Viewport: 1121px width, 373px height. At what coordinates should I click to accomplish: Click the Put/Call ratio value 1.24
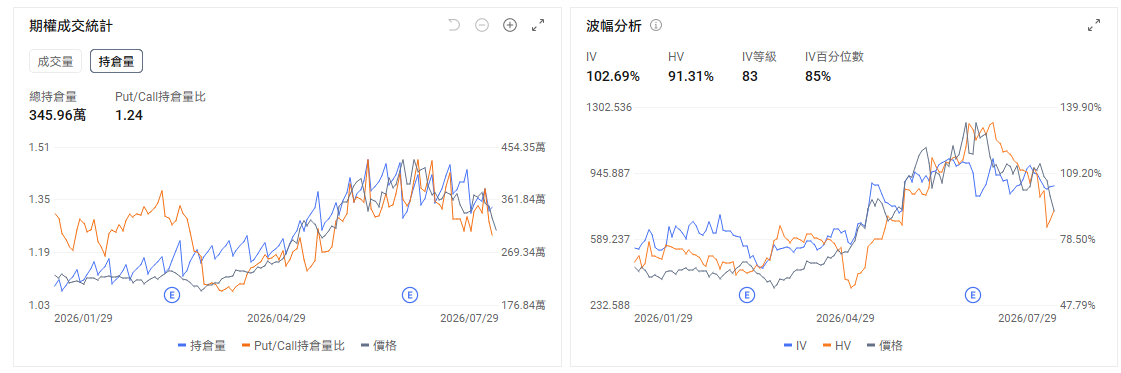pyautogui.click(x=129, y=114)
